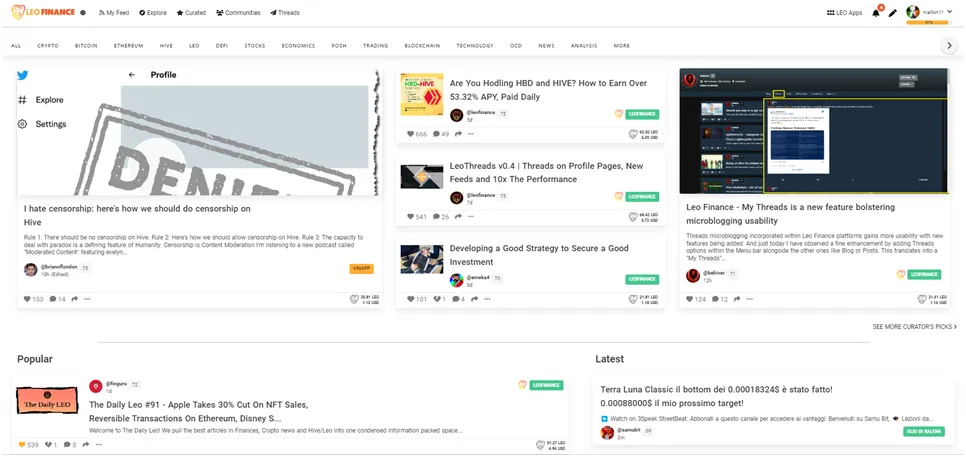The image size is (966, 457).
Task: Open more options on My Threads post
Action: click(750, 299)
